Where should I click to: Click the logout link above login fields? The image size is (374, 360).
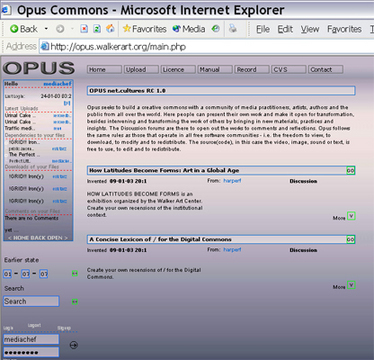[x=34, y=325]
